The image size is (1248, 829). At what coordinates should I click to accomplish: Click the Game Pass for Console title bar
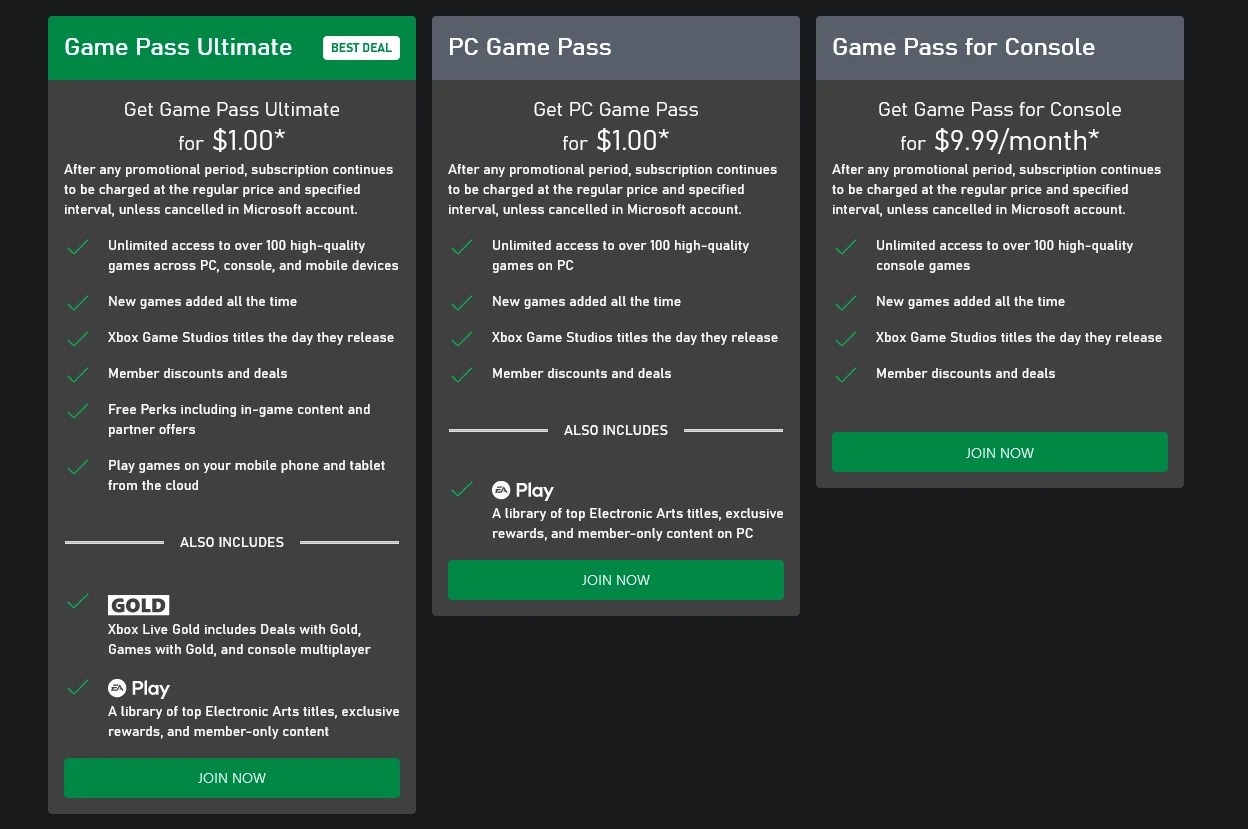click(963, 46)
